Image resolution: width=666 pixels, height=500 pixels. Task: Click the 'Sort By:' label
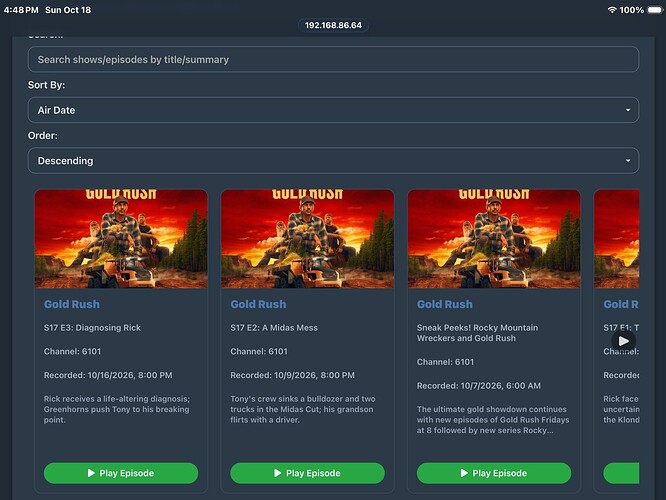(x=46, y=85)
